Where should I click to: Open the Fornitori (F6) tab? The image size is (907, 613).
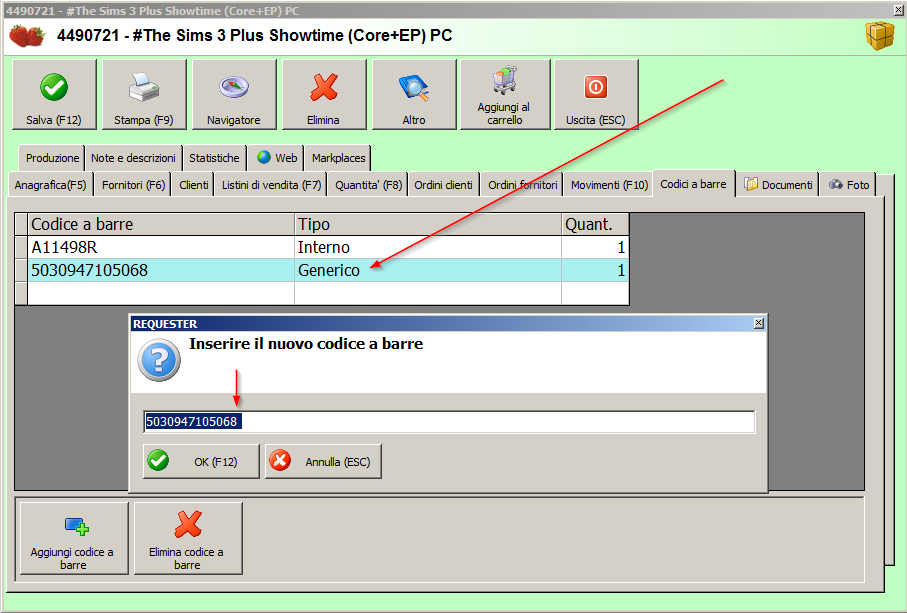tap(133, 185)
